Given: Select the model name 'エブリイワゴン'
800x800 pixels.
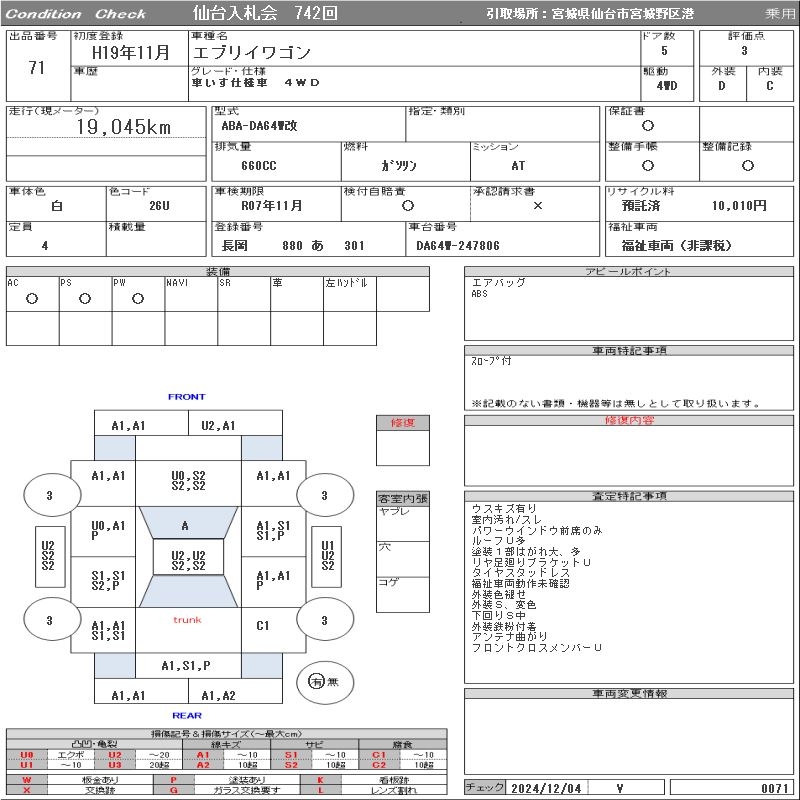Looking at the screenshot, I should pyautogui.click(x=252, y=53).
